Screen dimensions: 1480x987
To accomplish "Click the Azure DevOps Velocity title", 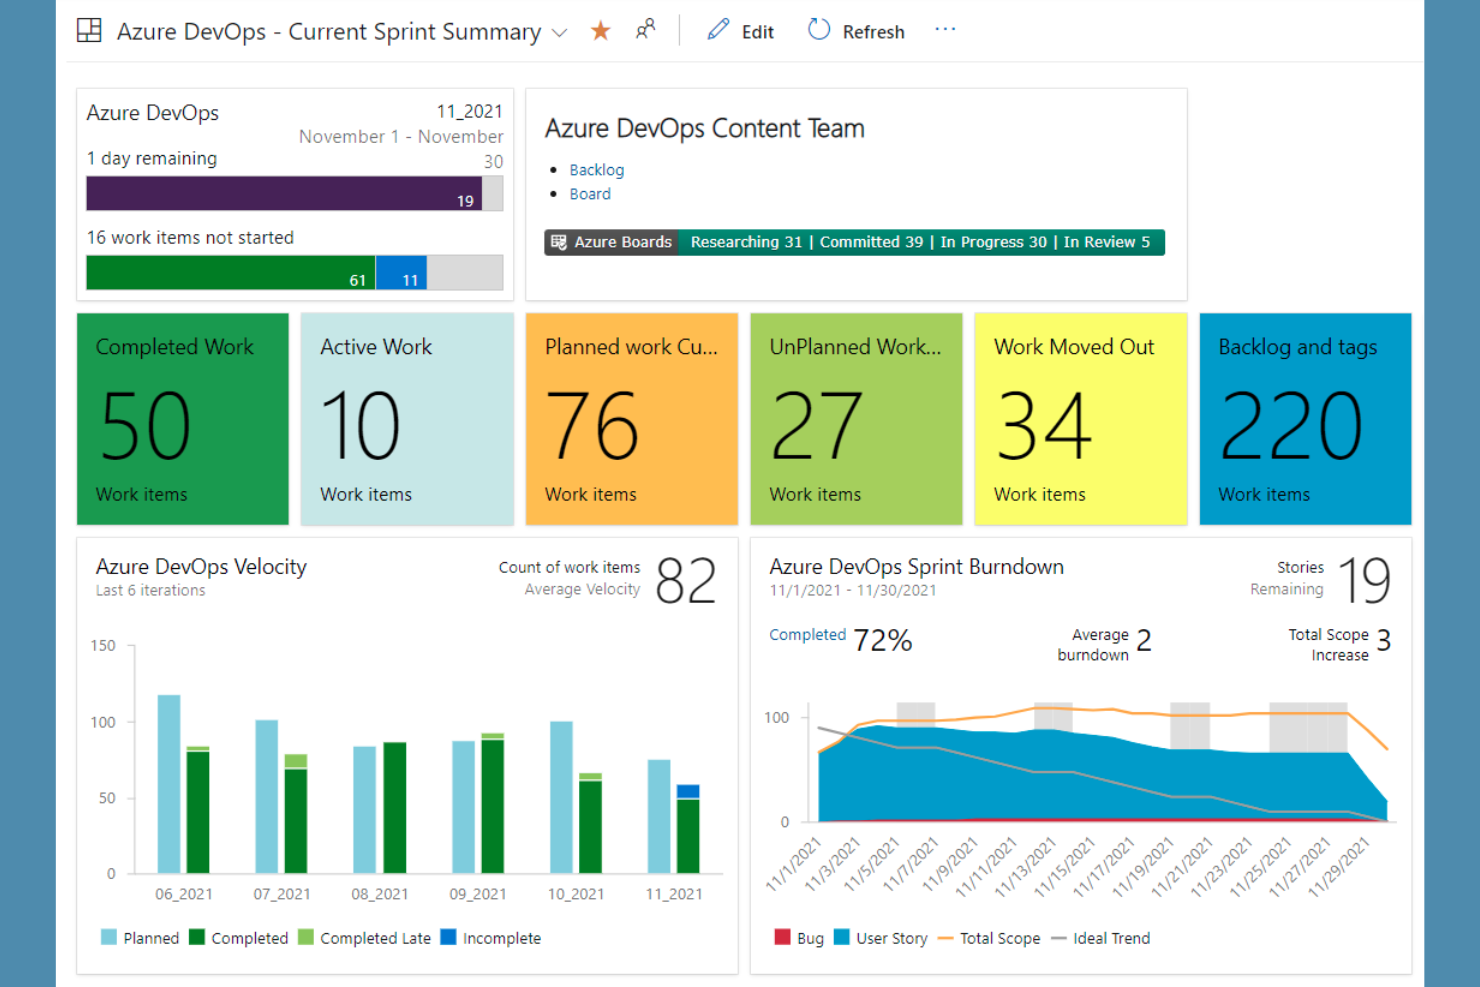I will pos(201,566).
